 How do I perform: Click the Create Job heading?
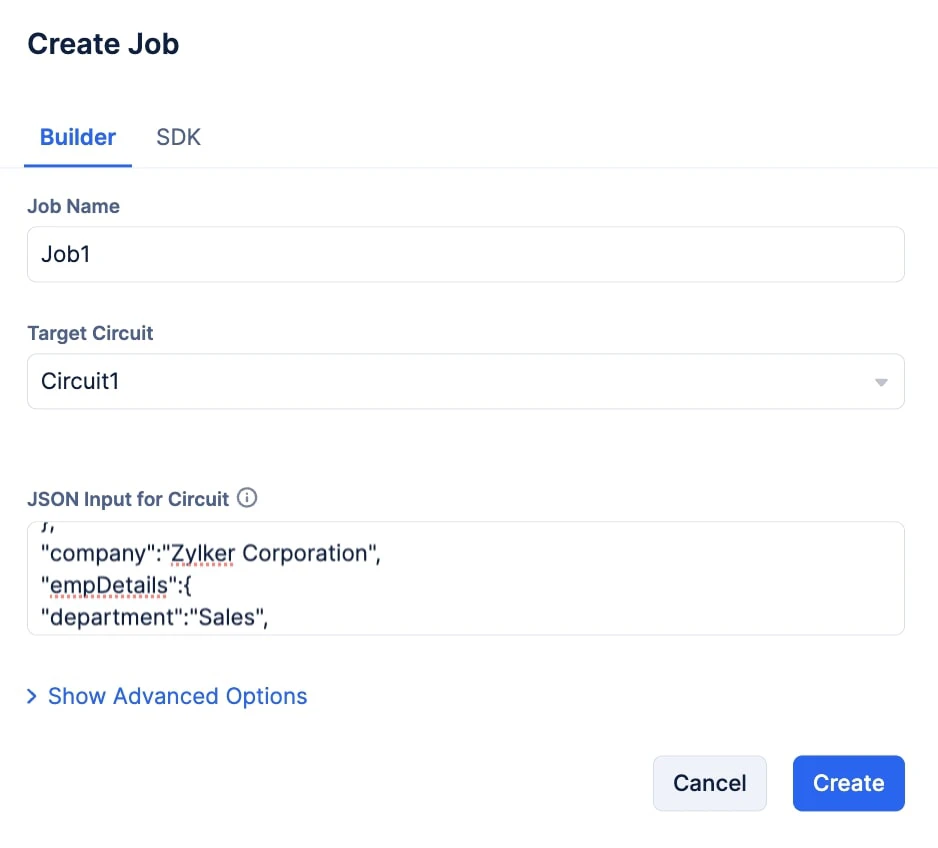tap(103, 44)
